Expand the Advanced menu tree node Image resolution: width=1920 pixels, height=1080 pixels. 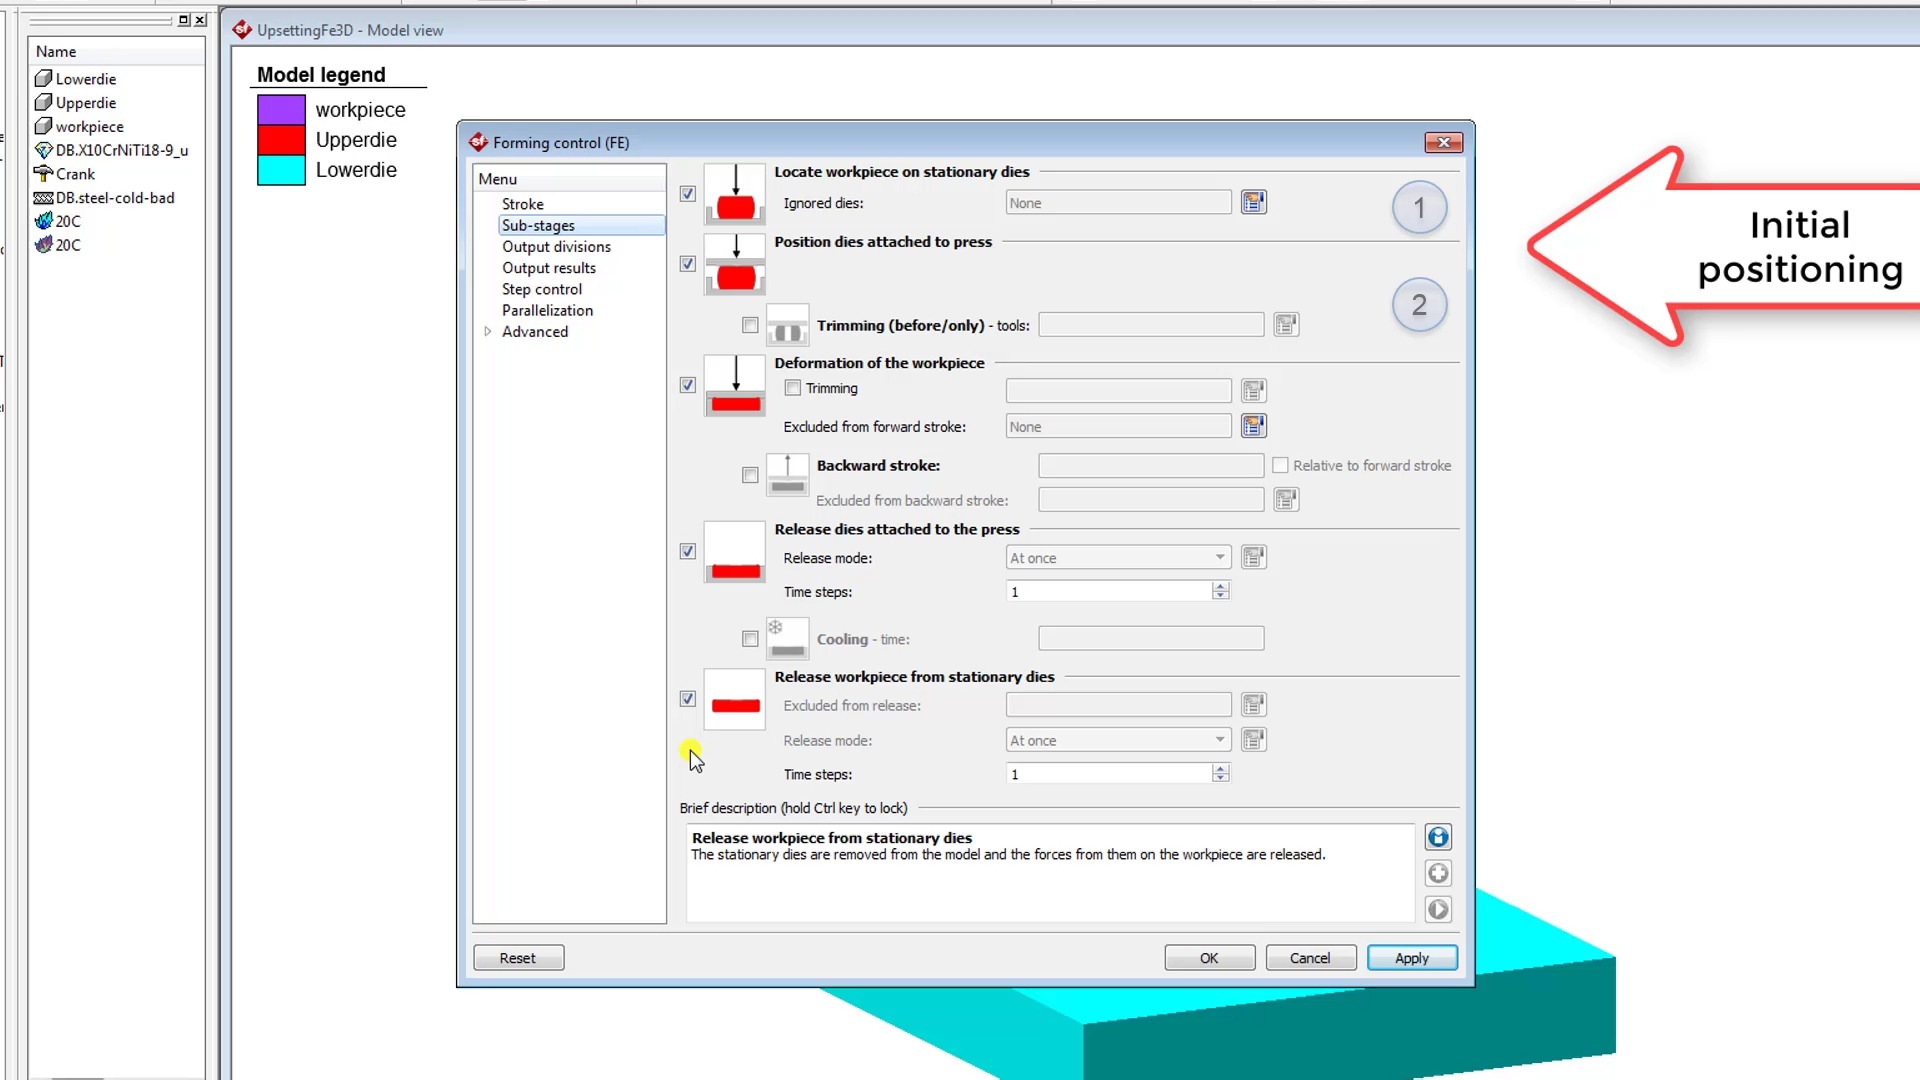(x=488, y=332)
